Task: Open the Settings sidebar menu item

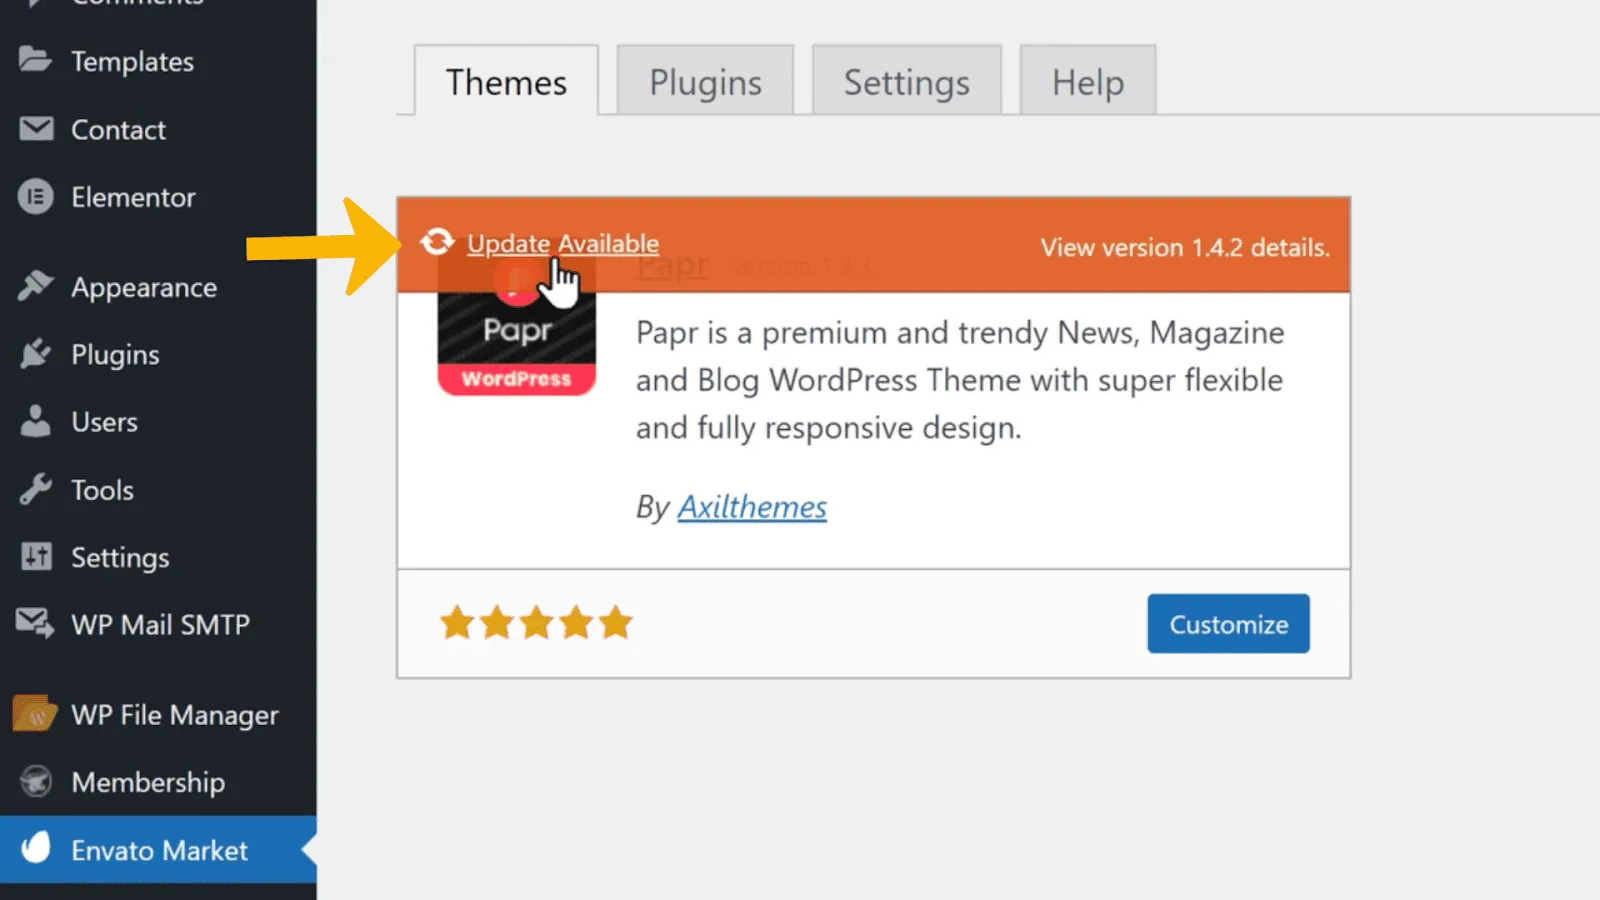Action: (x=119, y=557)
